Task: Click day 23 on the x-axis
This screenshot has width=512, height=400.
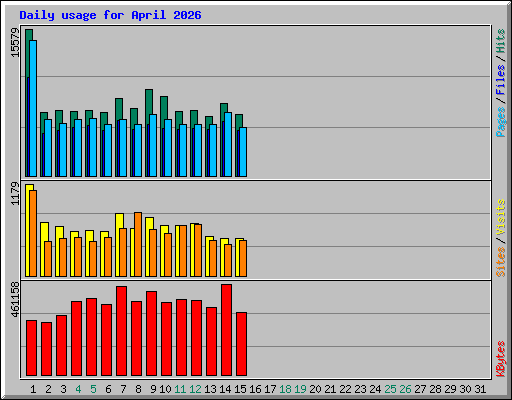Action: 360,389
